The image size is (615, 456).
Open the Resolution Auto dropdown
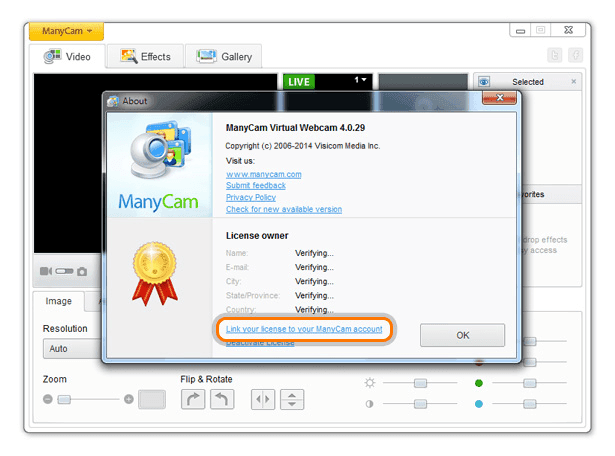point(73,349)
